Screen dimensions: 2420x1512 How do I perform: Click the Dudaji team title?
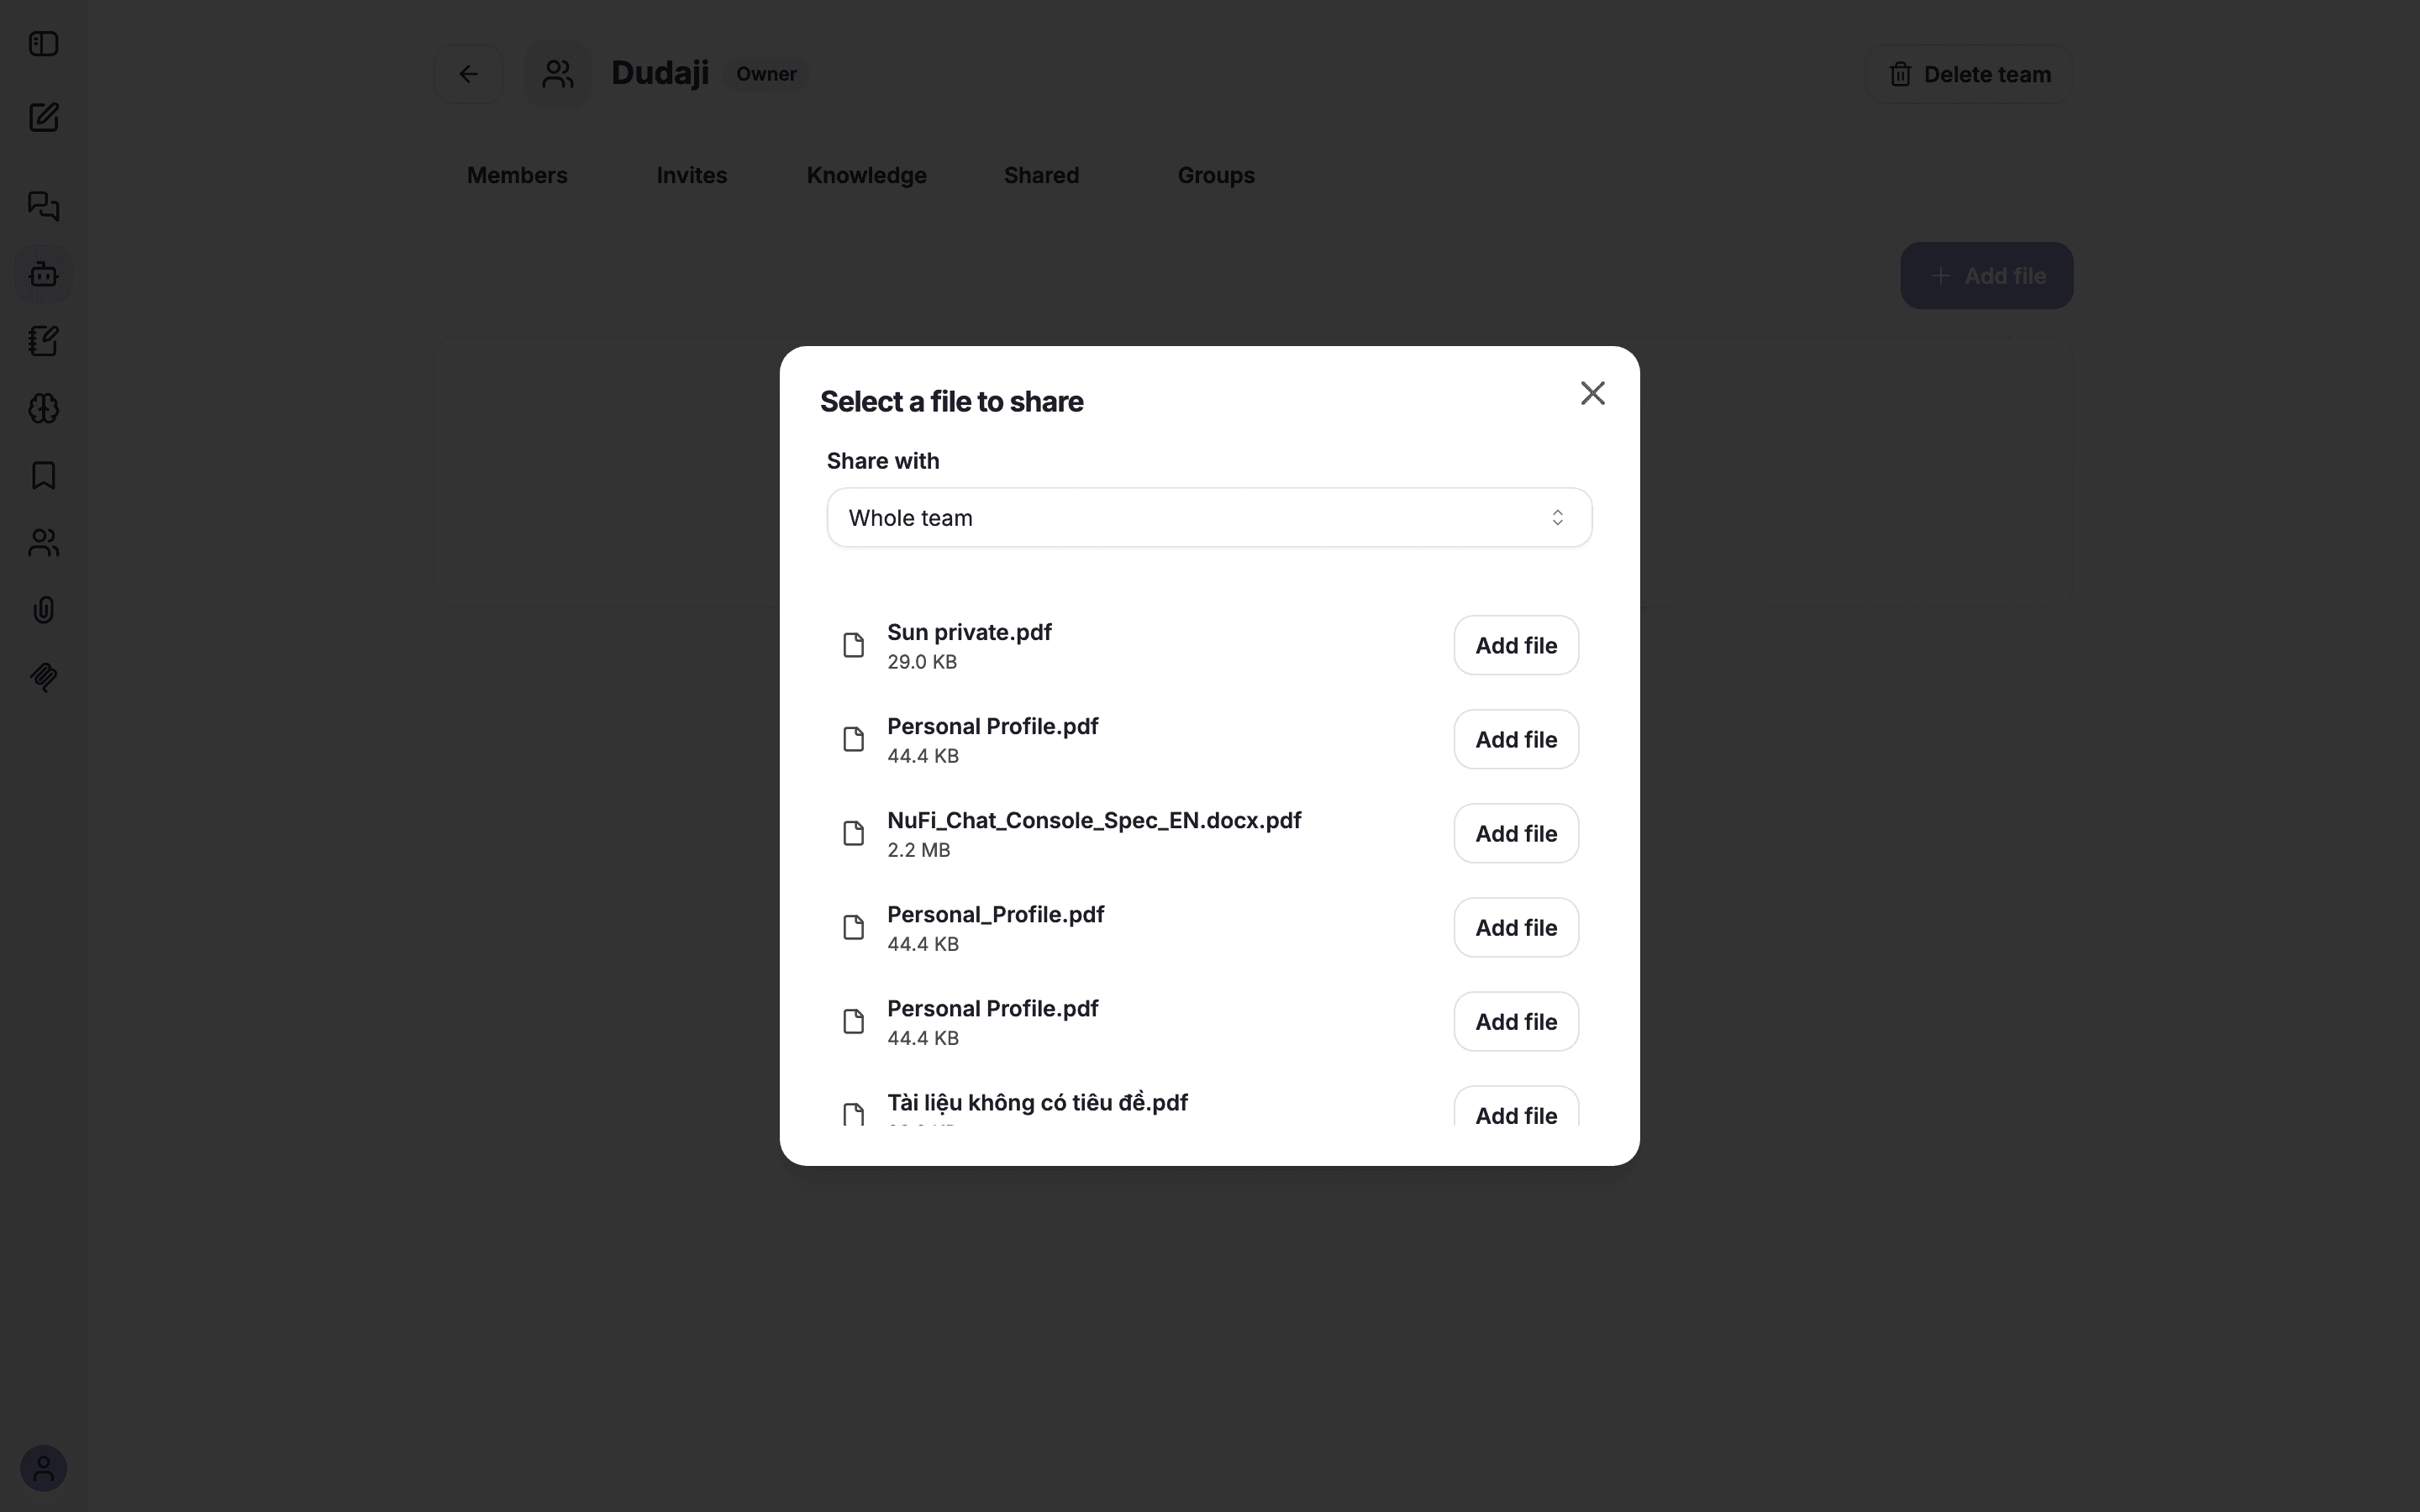click(660, 73)
